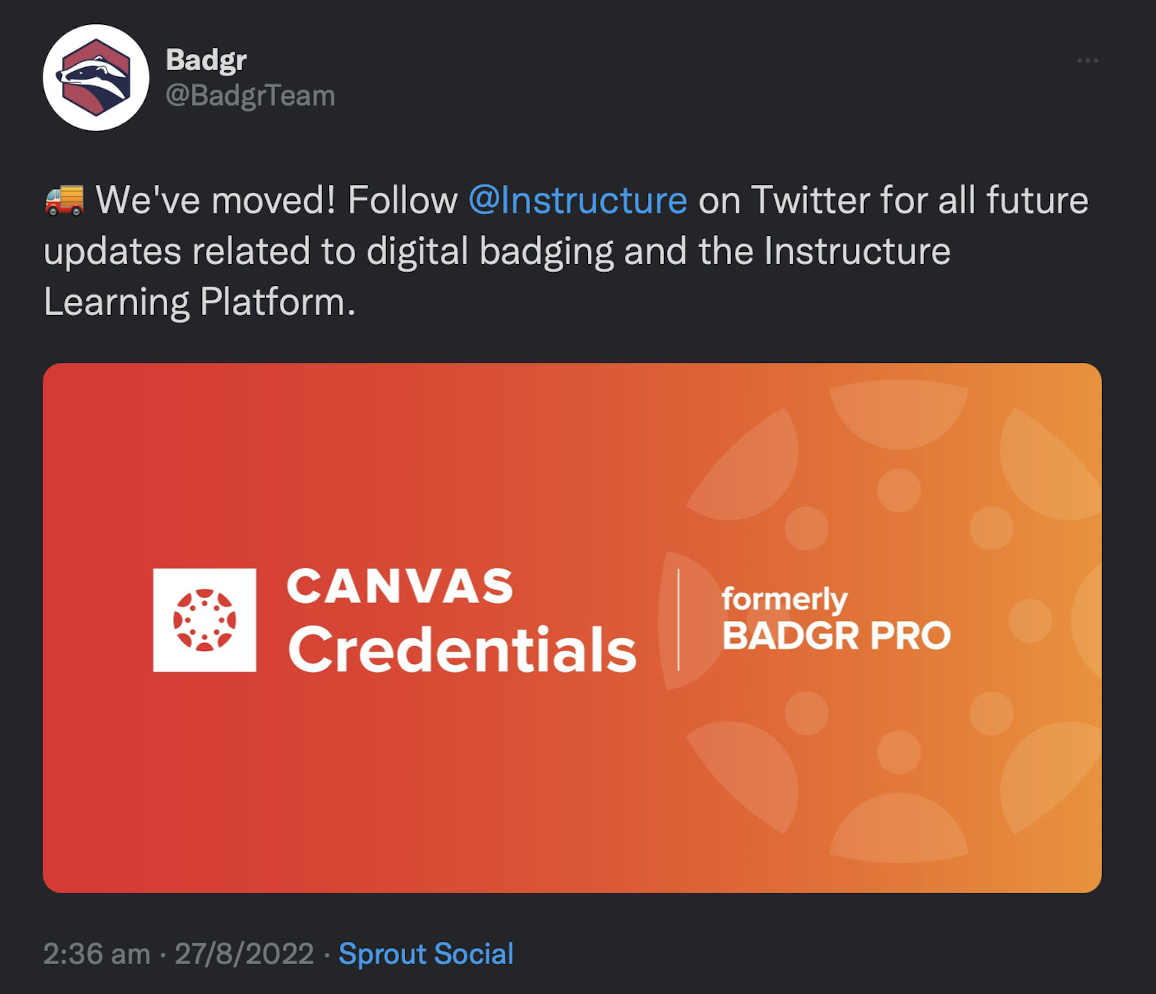Open the tweet's three-dot more menu
Viewport: 1156px width, 994px height.
[x=1087, y=60]
